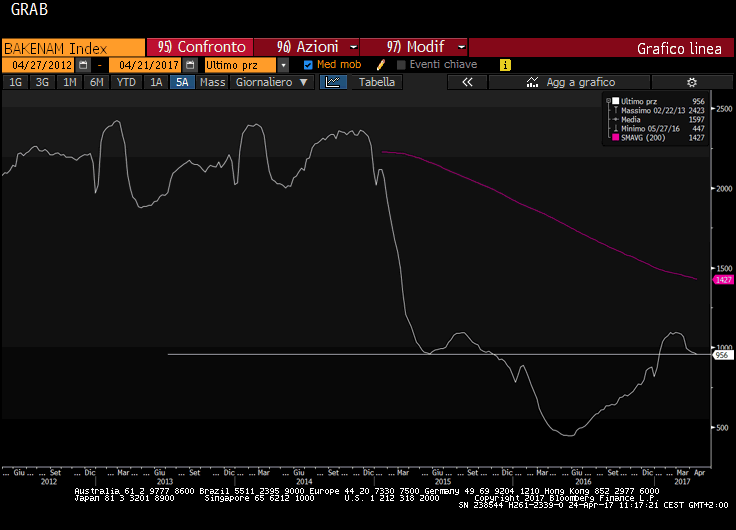This screenshot has width=736, height=530.
Task: Enable the Eventi chiave checkbox
Action: (401, 65)
